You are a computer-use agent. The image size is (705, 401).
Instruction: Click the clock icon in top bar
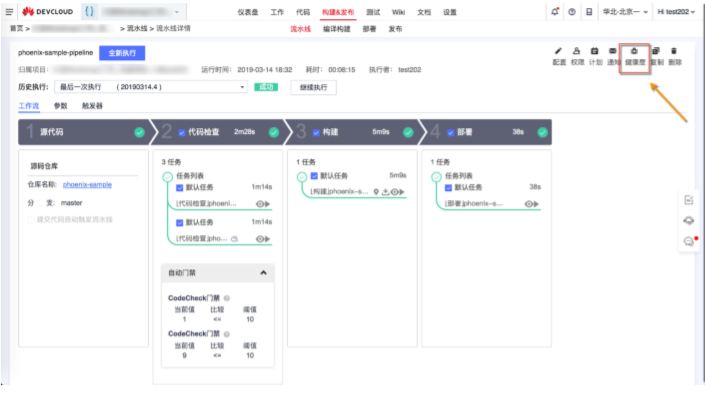pos(572,12)
